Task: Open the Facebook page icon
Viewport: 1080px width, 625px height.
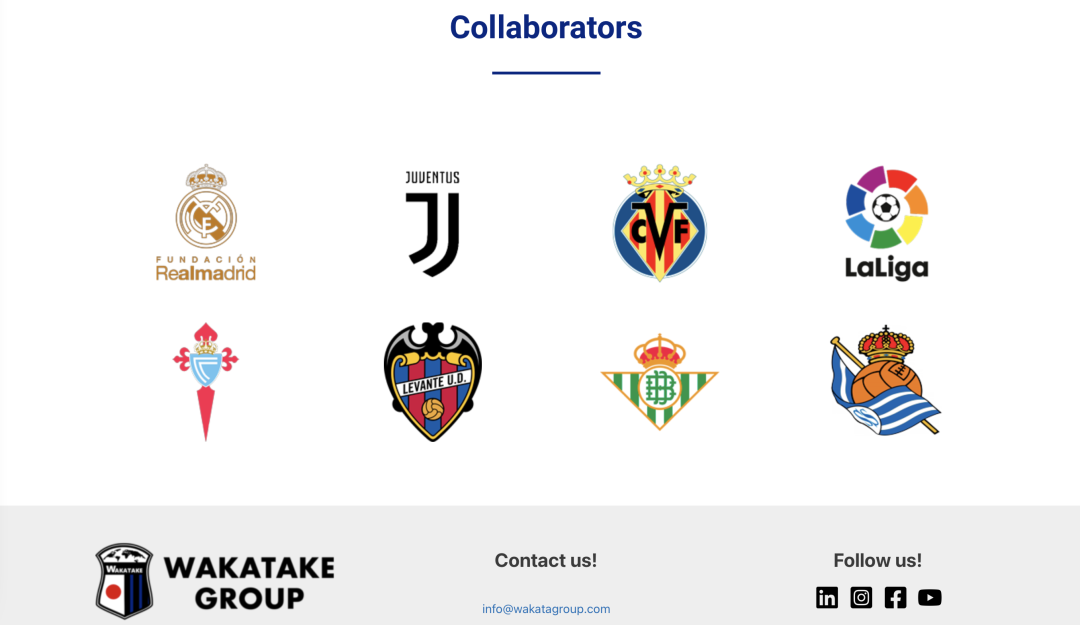Action: [895, 597]
